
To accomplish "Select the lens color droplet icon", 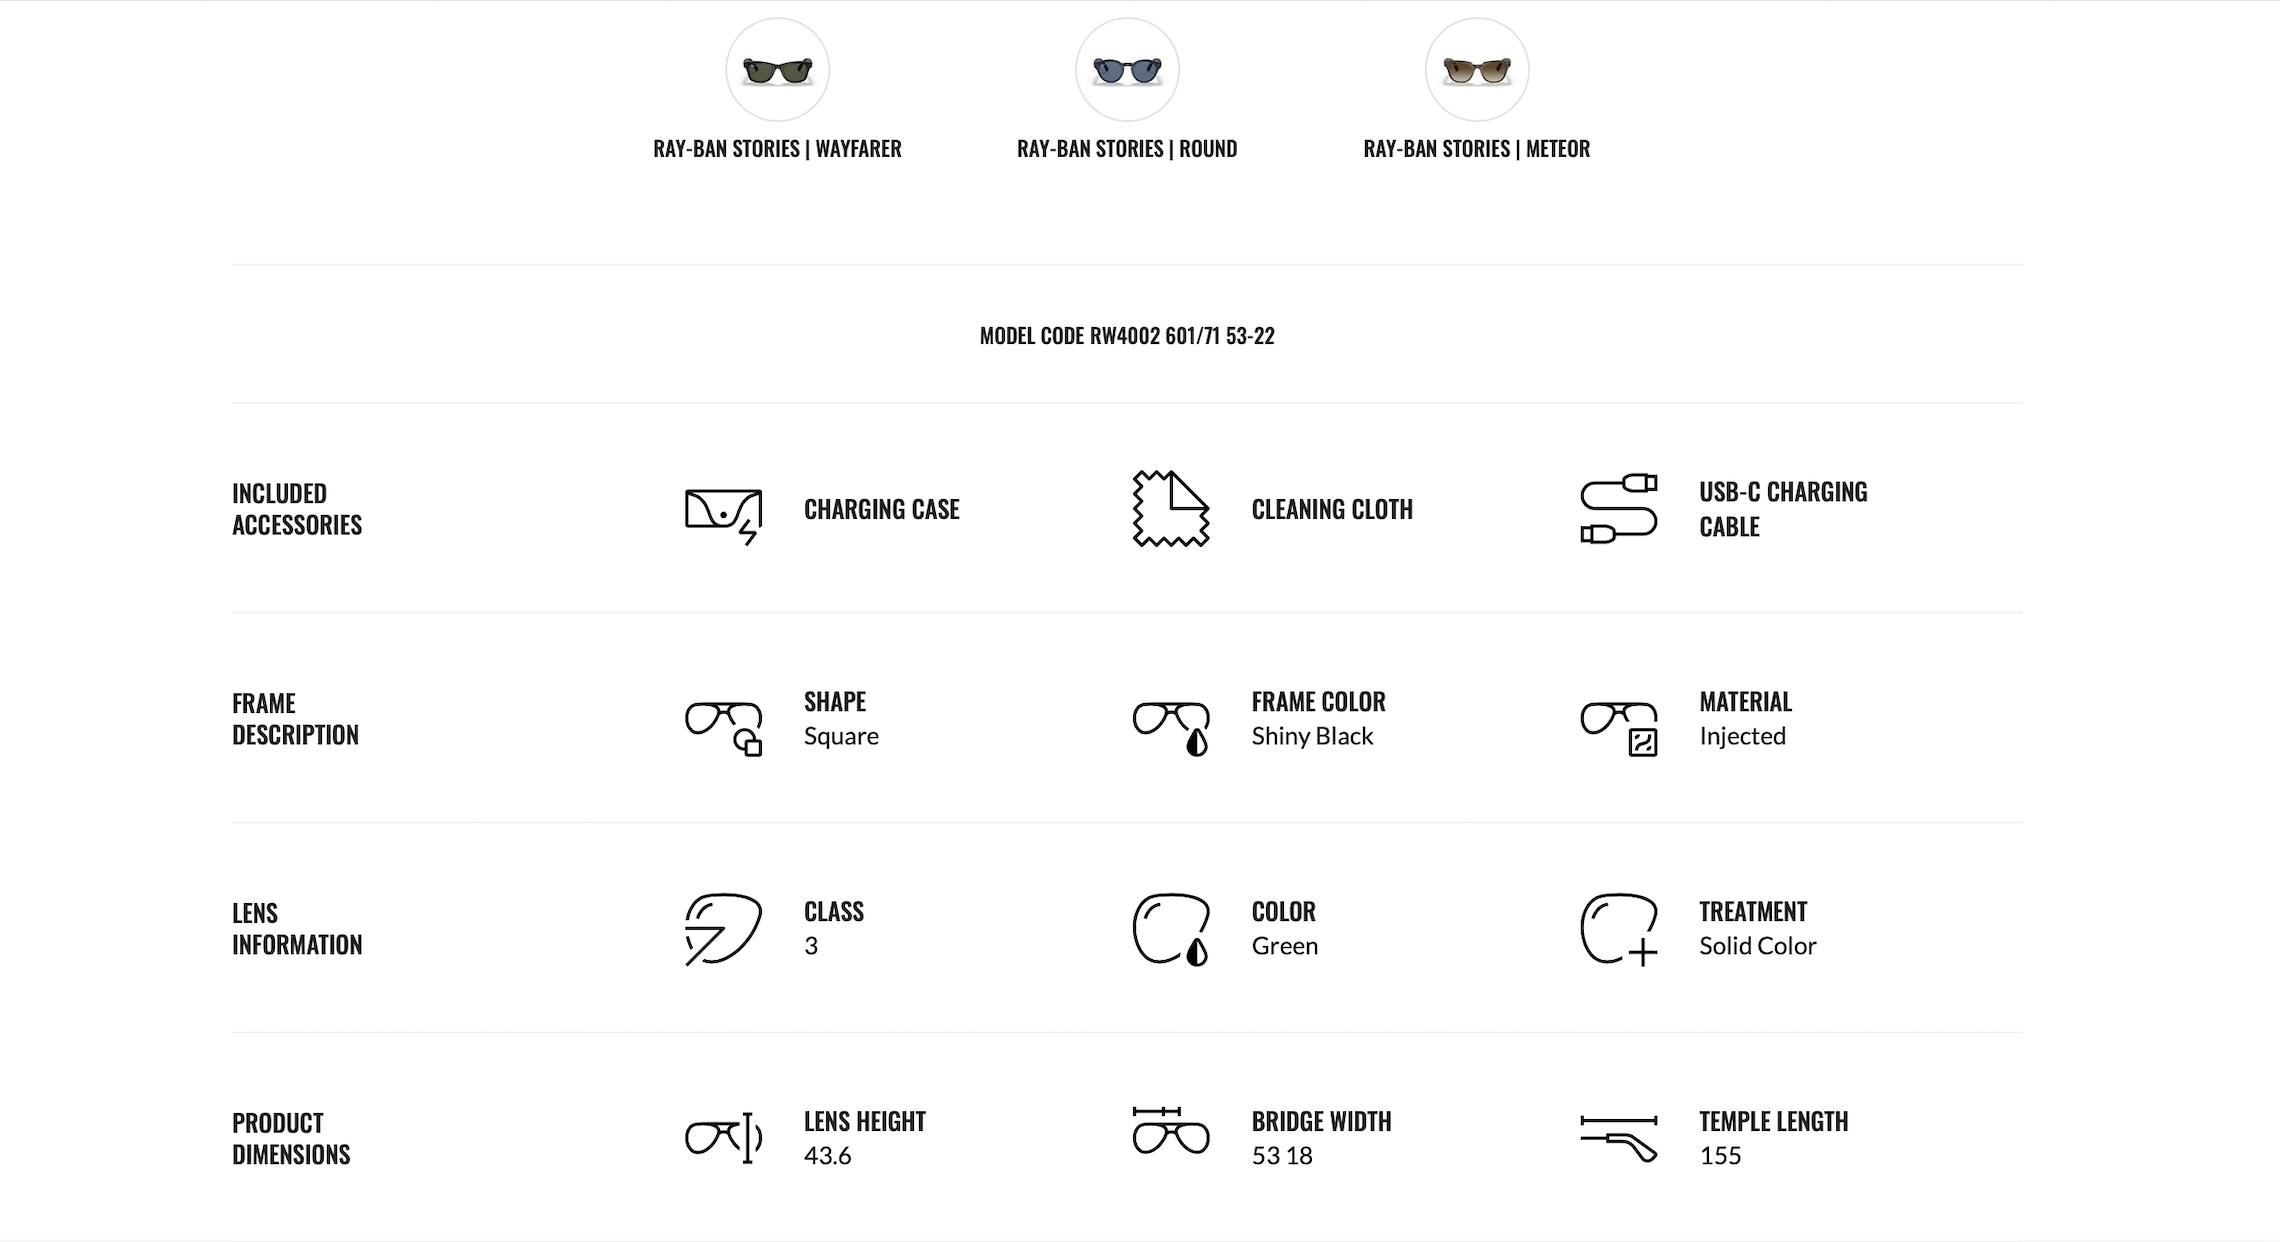I will 1170,929.
